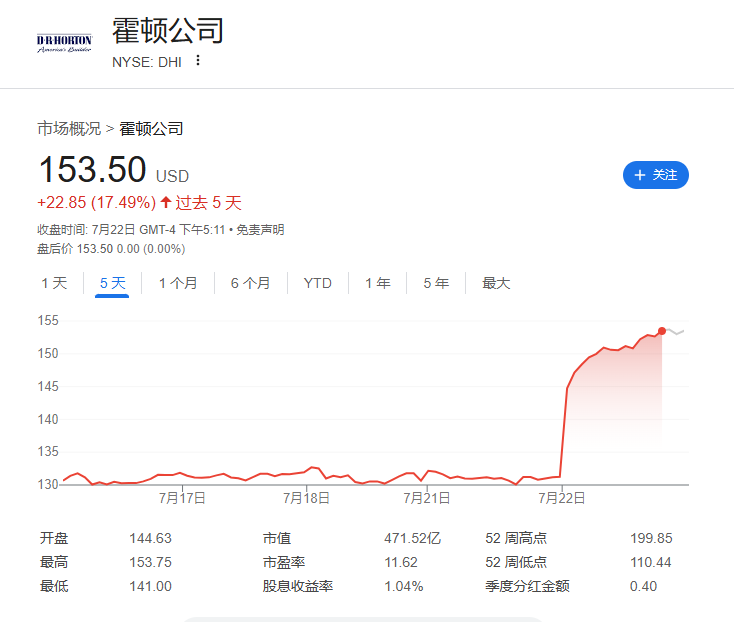Switch chart to 1 年 range

point(378,283)
